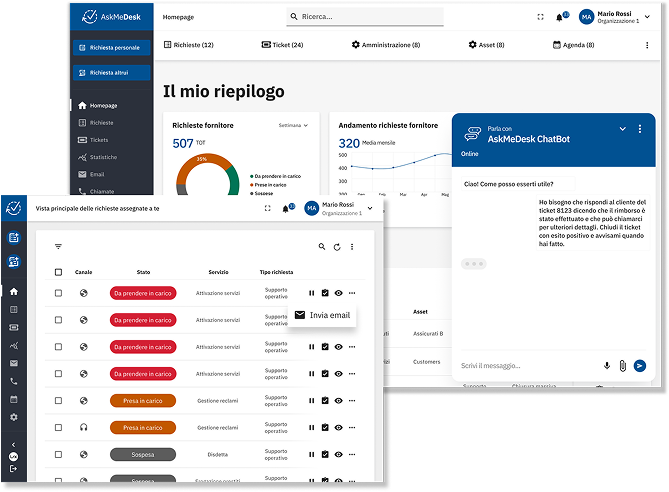Check the Sospesa Disdetta row
Screen dimensions: 669x492
(x=58, y=454)
